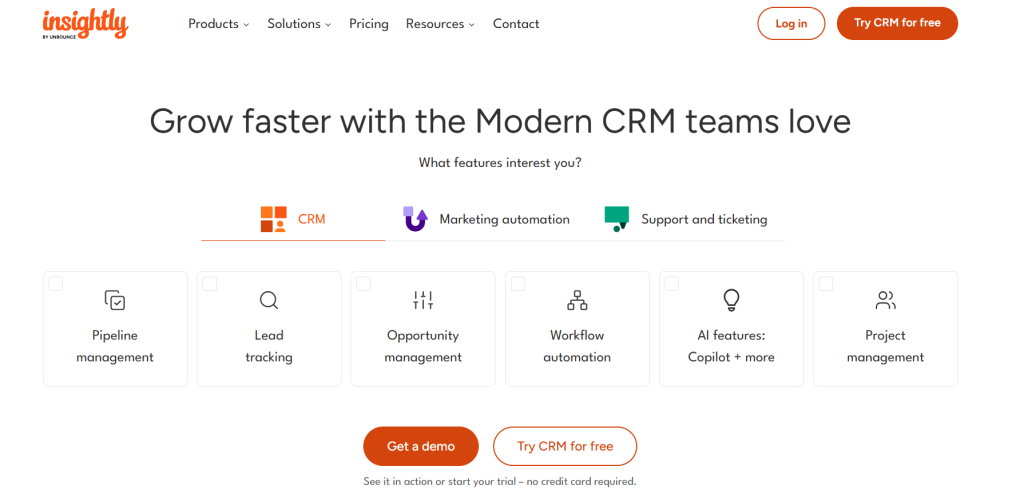This screenshot has width=1024, height=494.
Task: Click the Pipeline management checklist icon
Action: click(x=115, y=299)
